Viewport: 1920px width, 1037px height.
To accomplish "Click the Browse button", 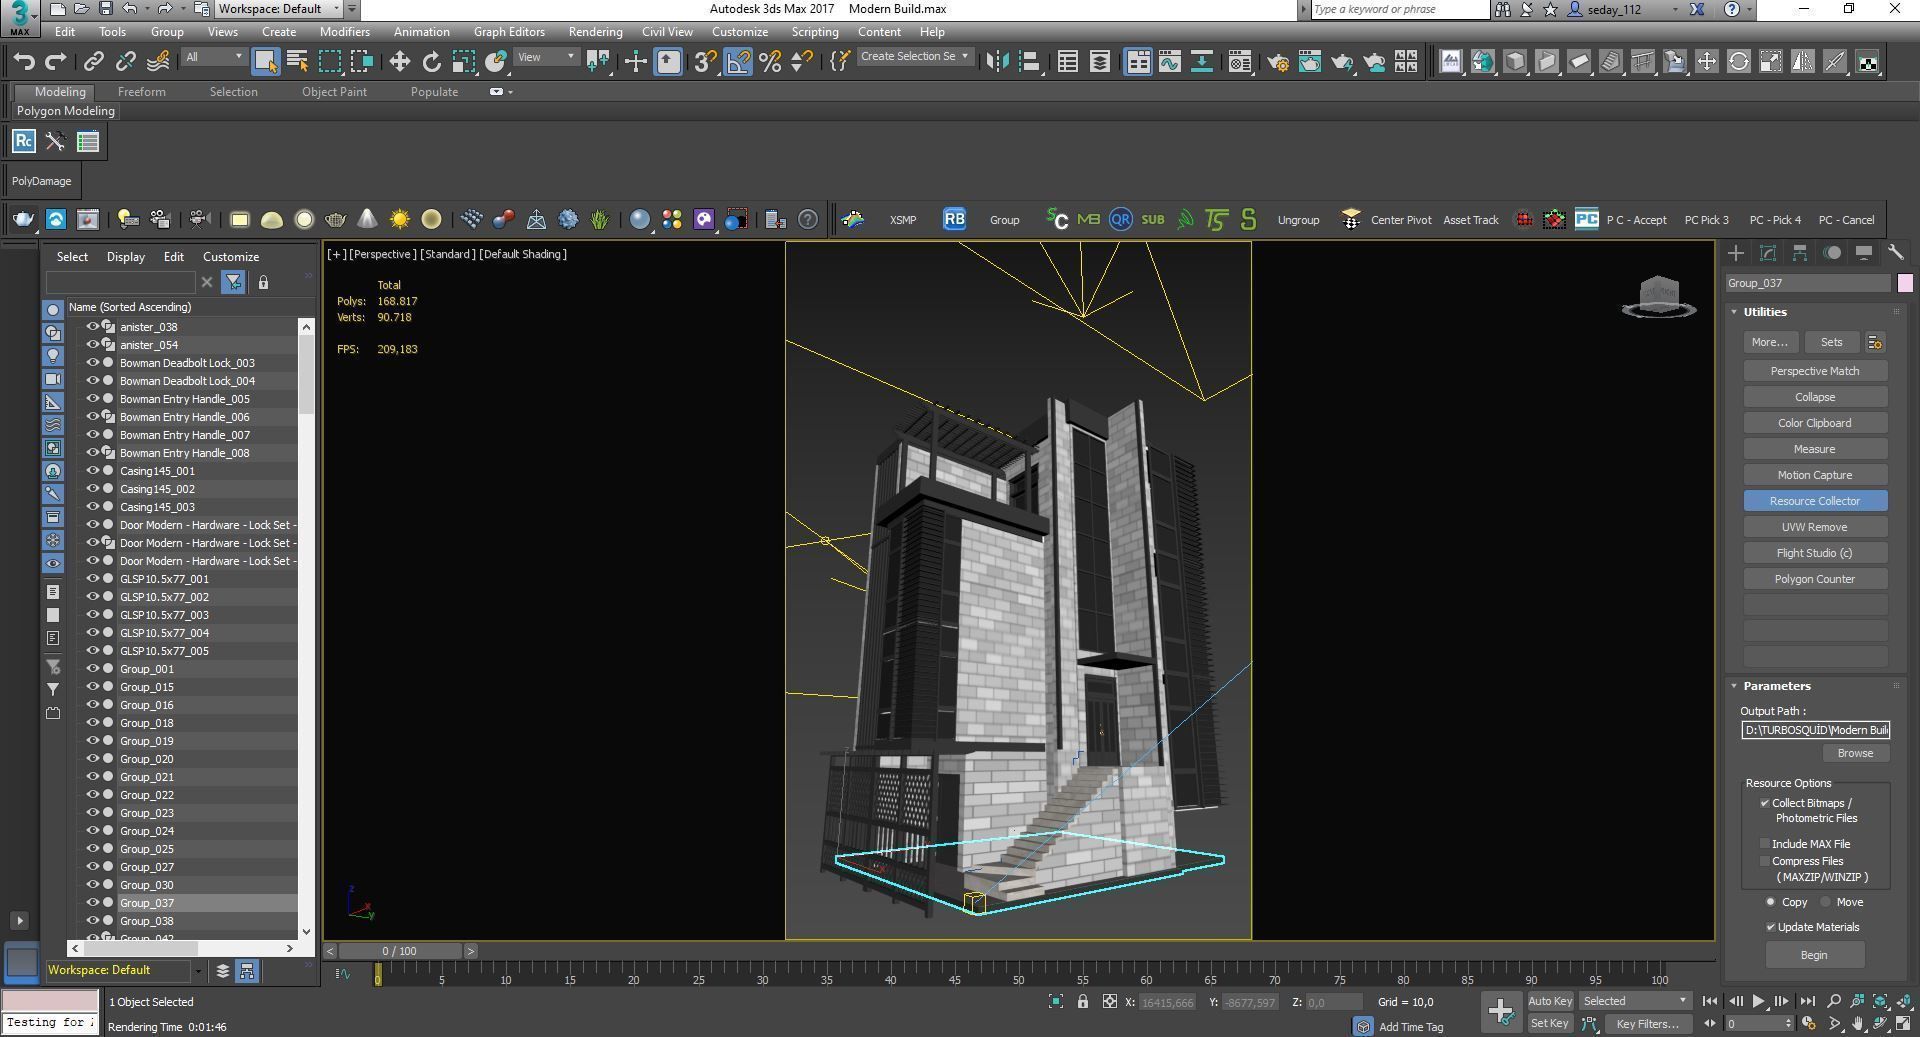I will (x=1855, y=753).
